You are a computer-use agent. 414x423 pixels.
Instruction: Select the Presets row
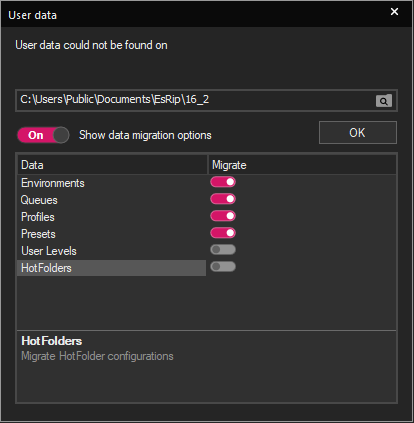click(112, 234)
